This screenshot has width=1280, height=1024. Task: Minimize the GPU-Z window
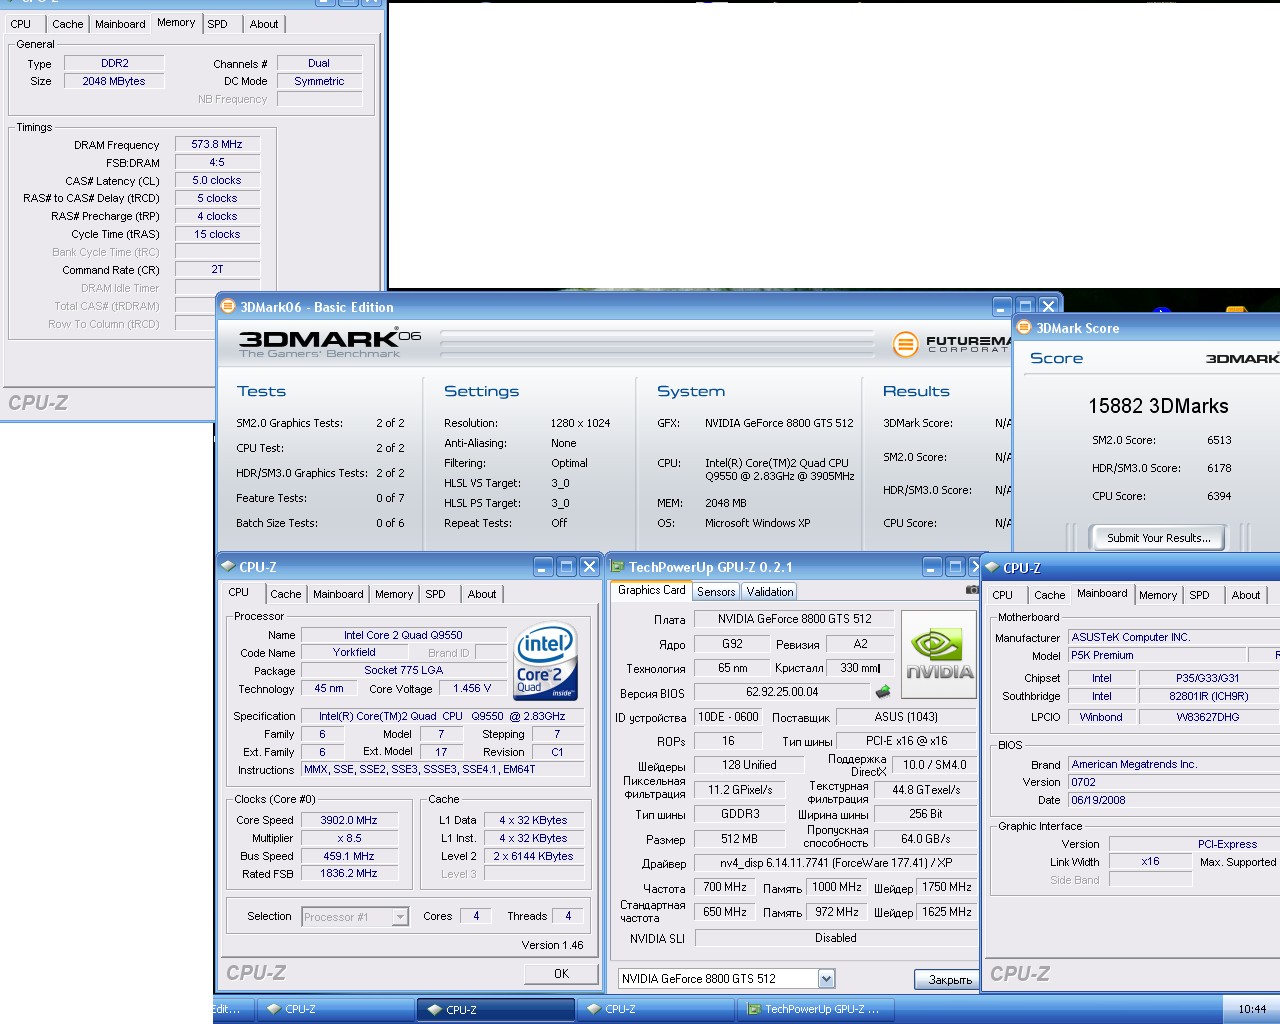pos(932,567)
